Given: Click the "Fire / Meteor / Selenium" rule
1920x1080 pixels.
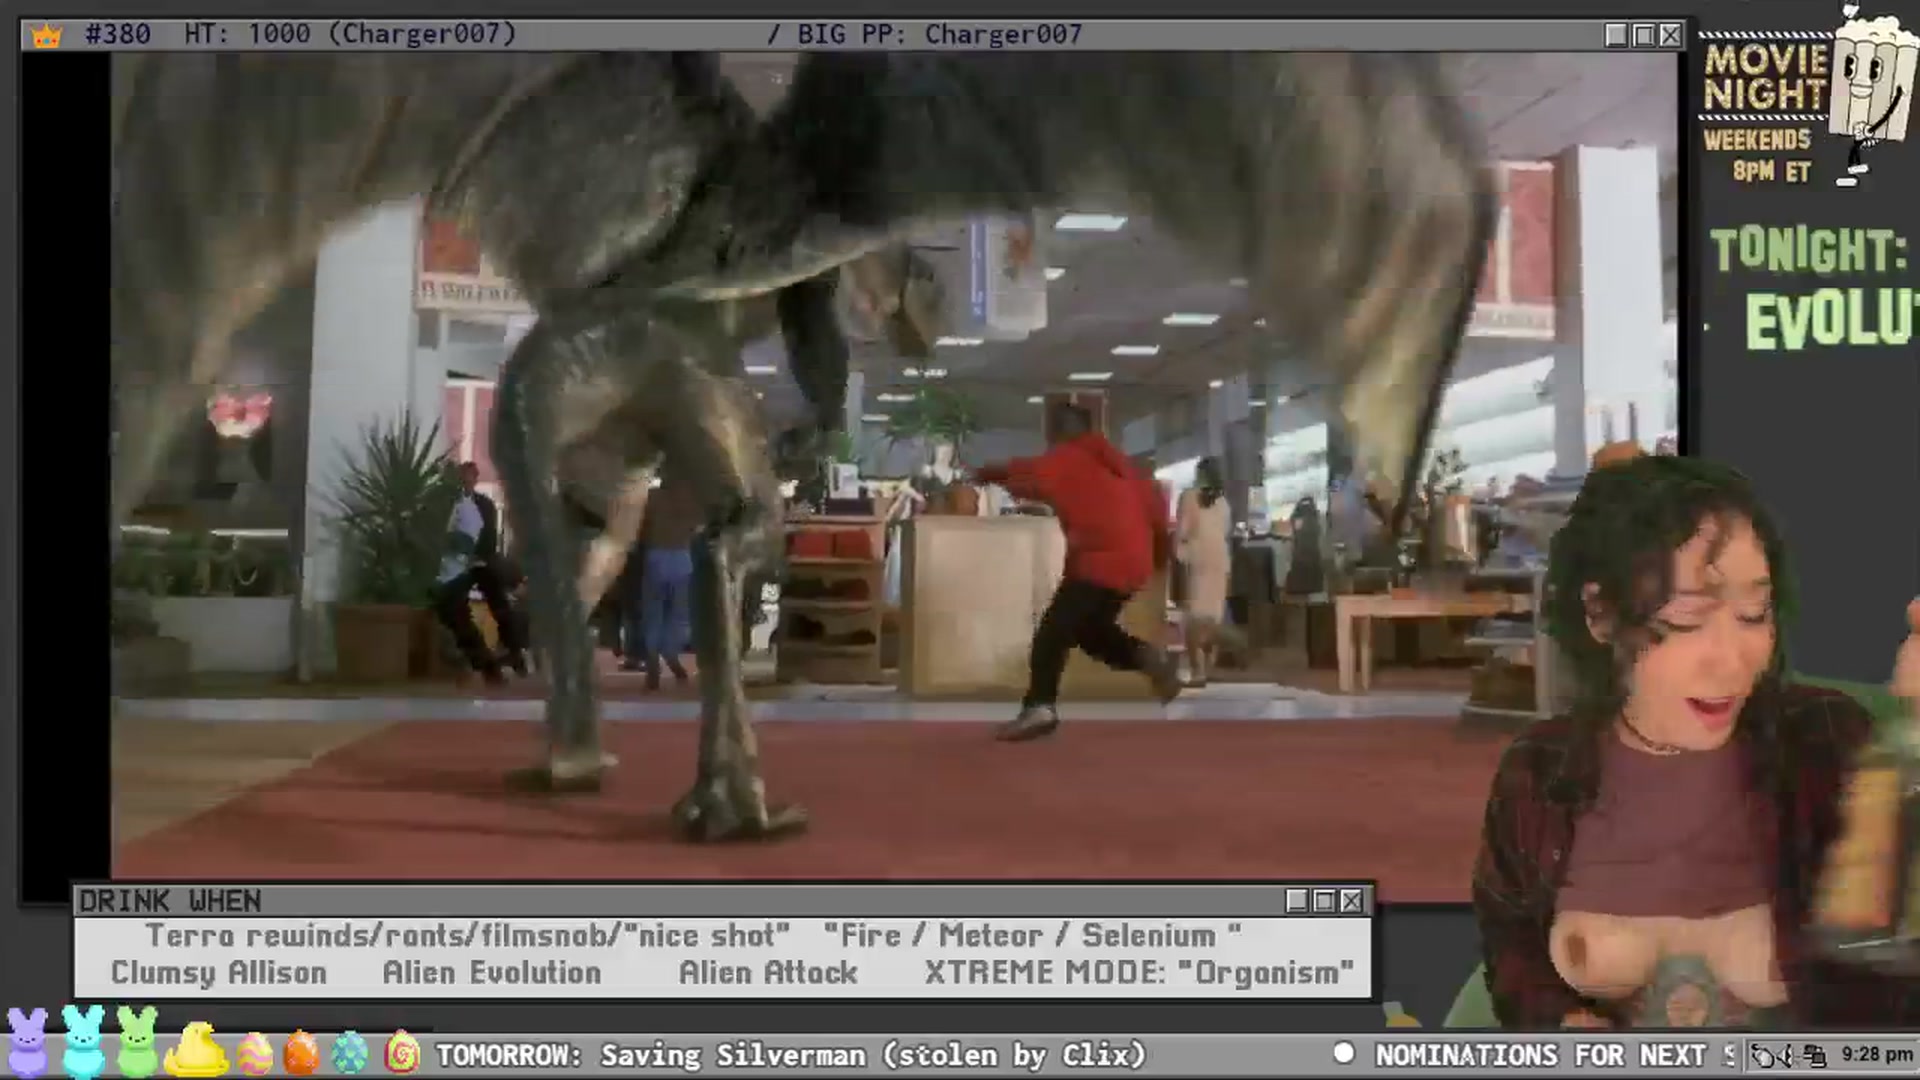Looking at the screenshot, I should [x=1032, y=936].
